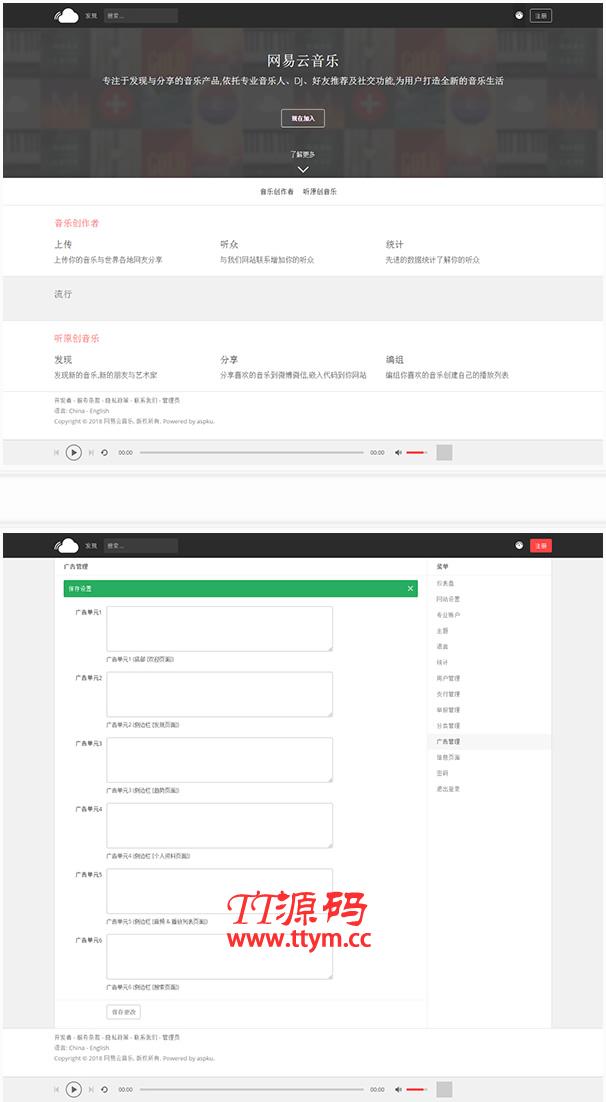The height and width of the screenshot is (1102, 606).
Task: Click into the 广告单元1 text area
Action: (x=219, y=629)
